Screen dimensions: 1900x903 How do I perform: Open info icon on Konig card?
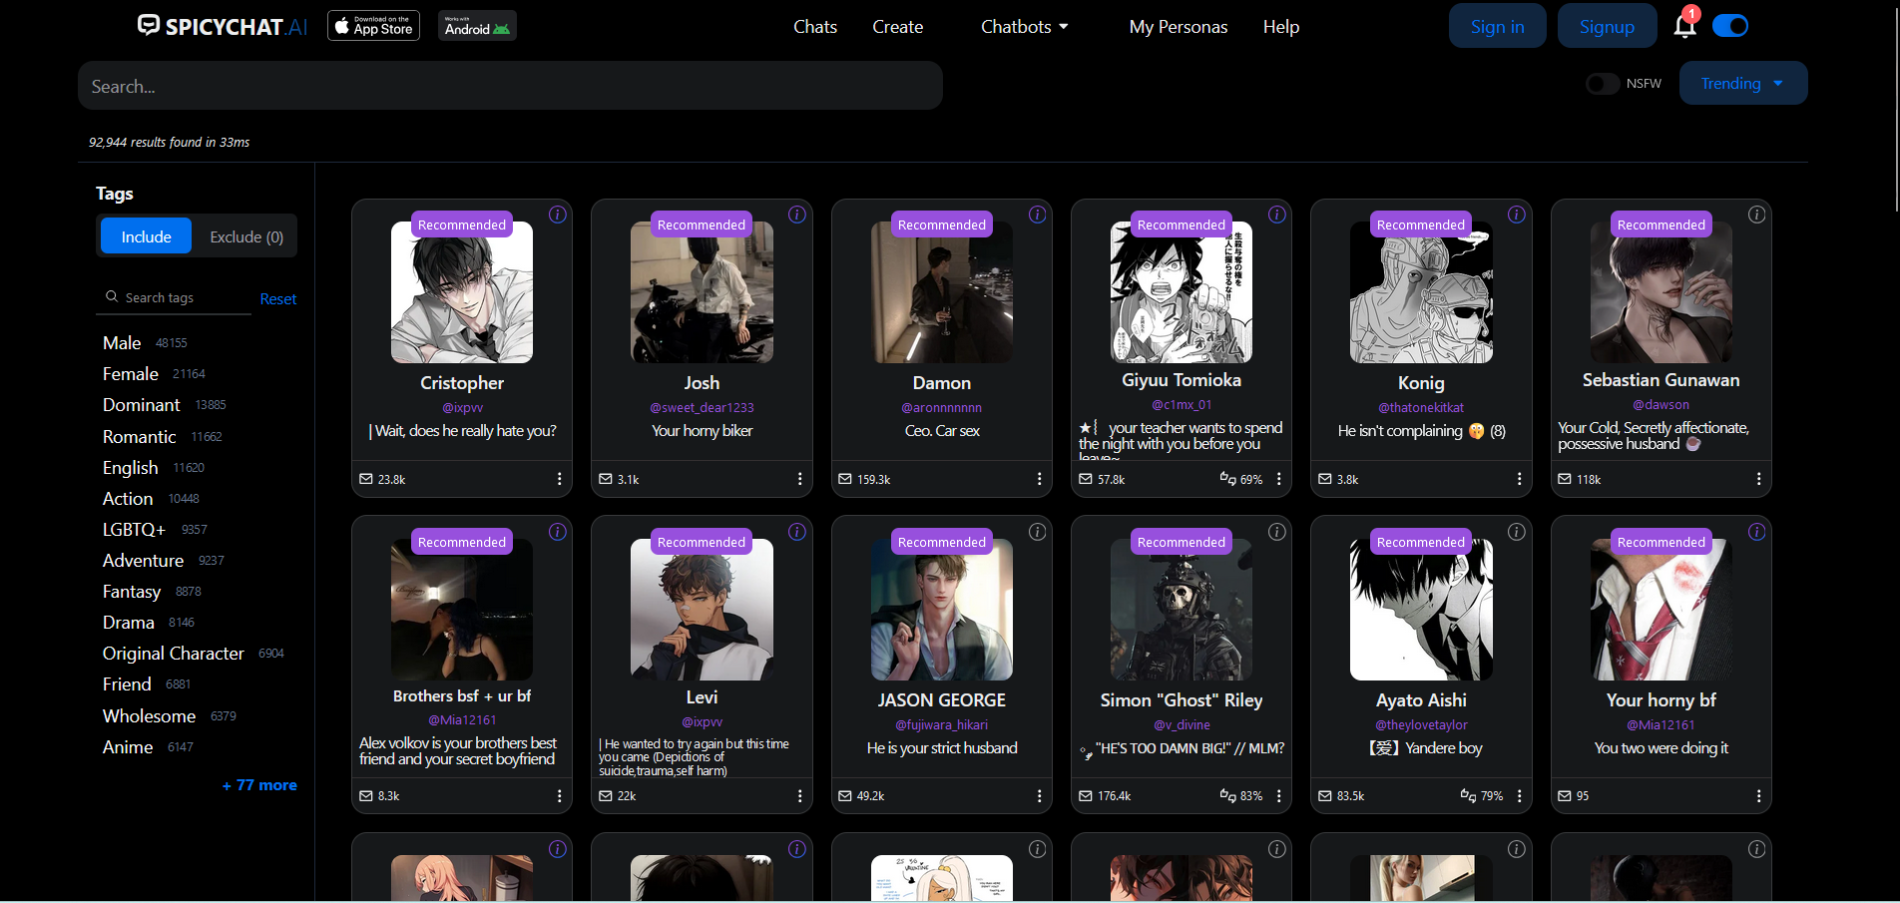point(1516,214)
